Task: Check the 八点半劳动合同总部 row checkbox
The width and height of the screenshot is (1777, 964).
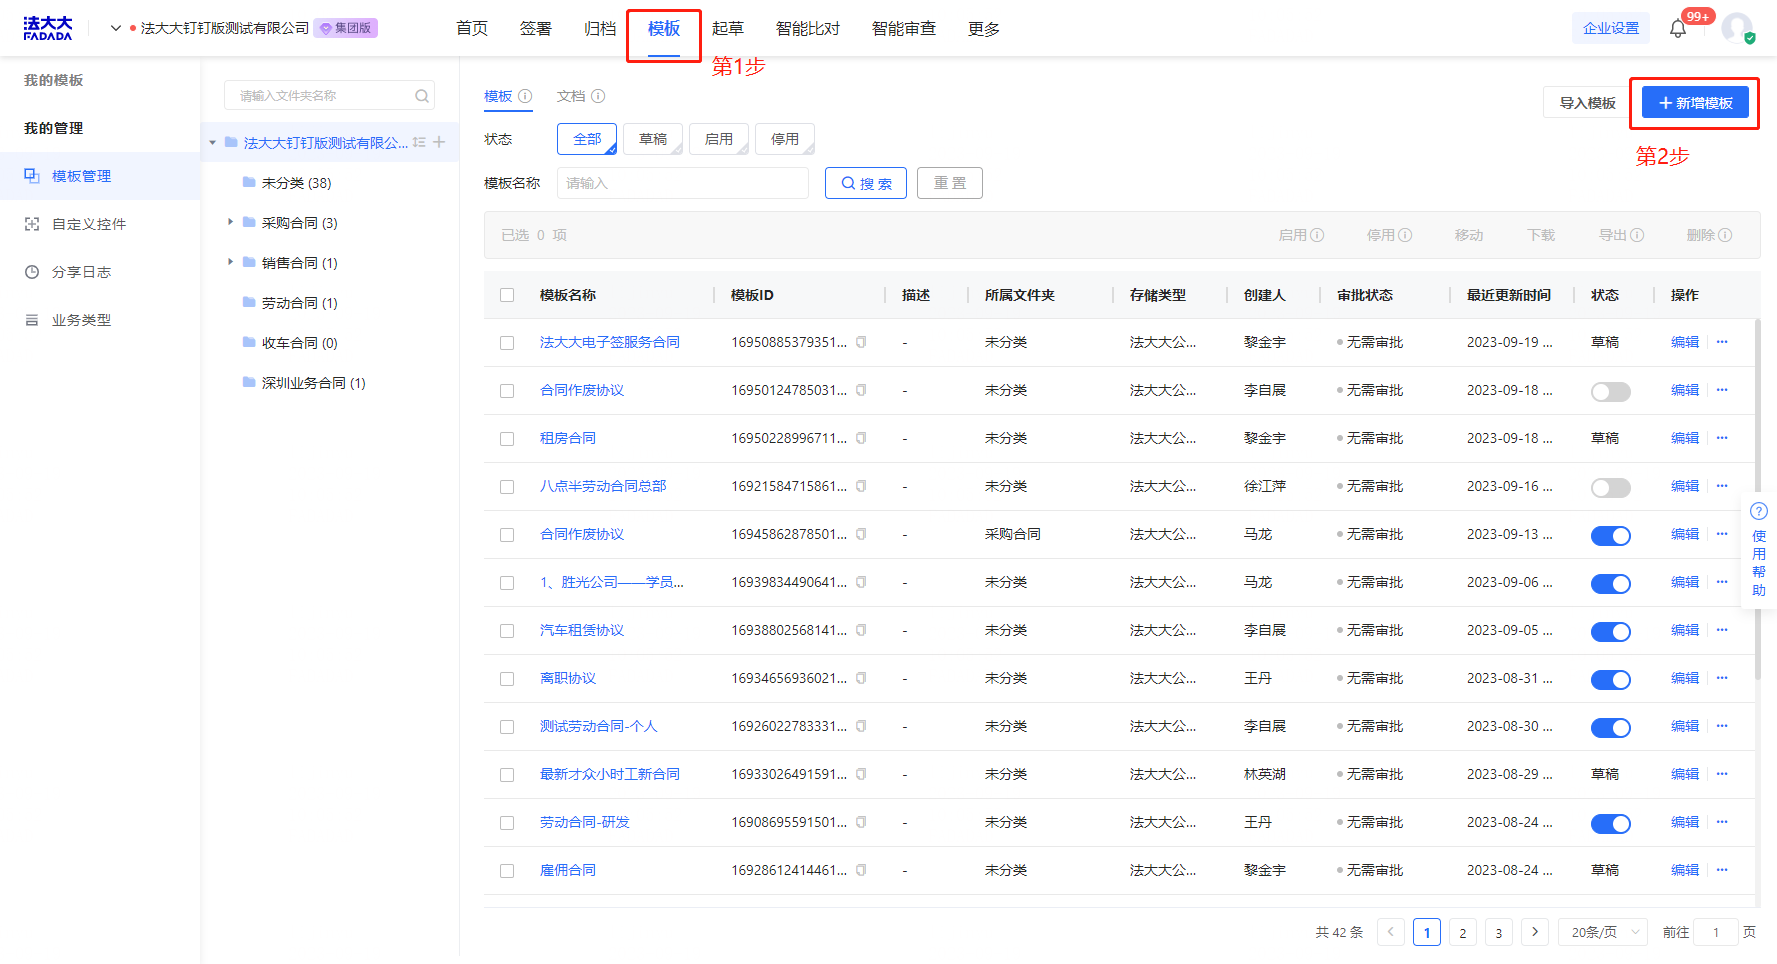Action: point(507,487)
